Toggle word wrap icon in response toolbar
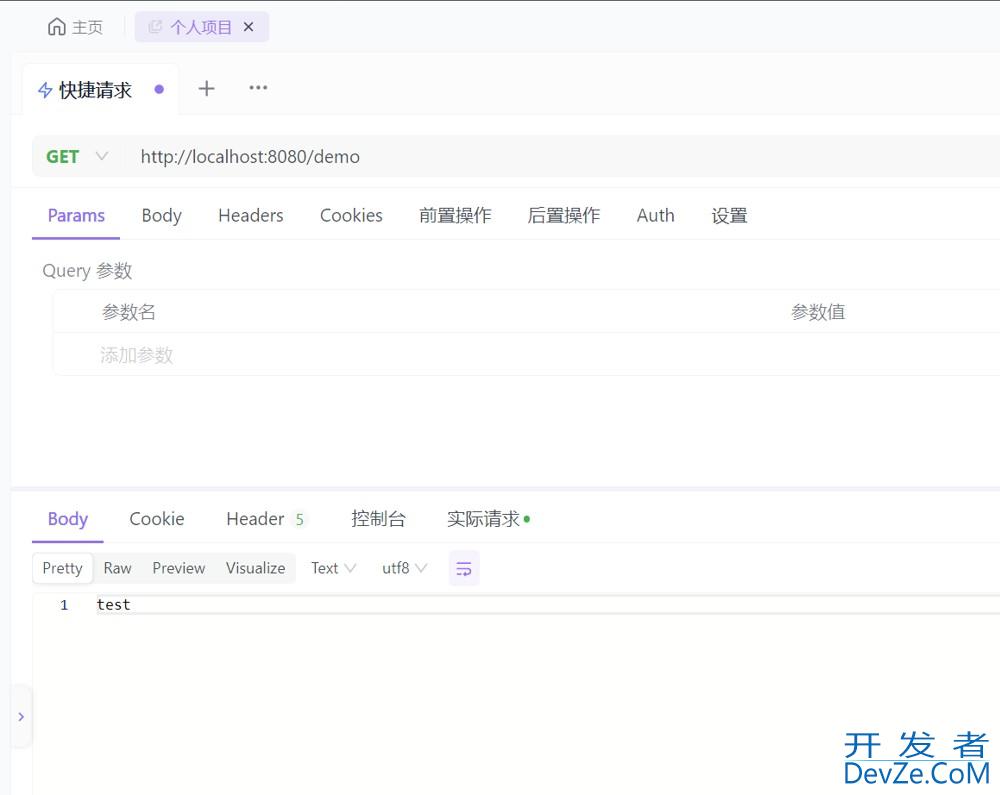This screenshot has width=1000, height=795. tap(464, 568)
